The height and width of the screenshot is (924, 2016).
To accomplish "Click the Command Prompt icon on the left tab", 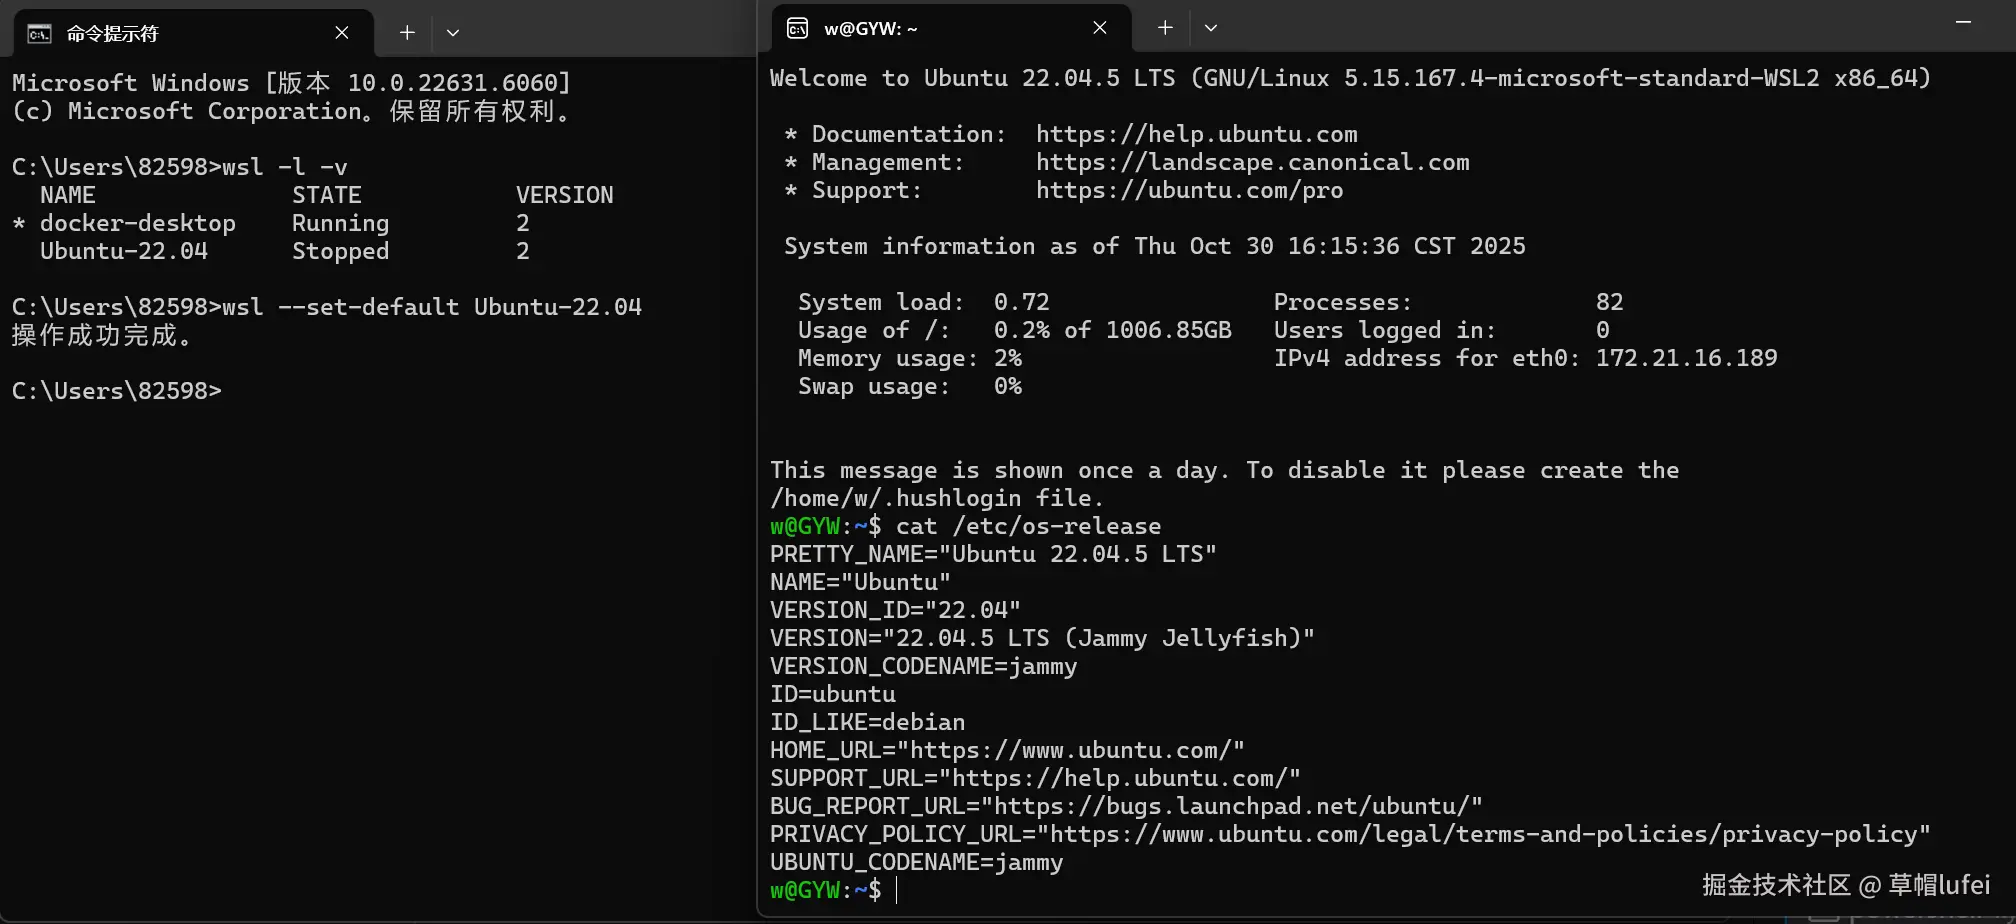I will tap(39, 34).
